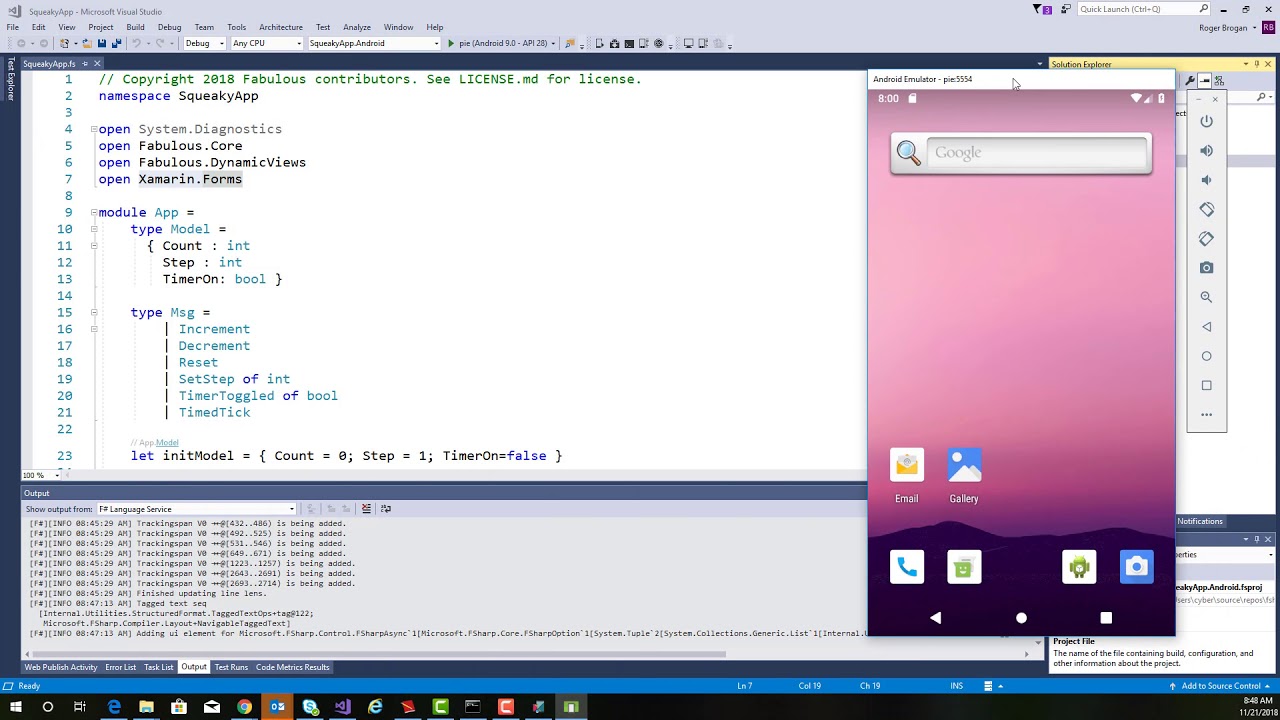This screenshot has width=1280, height=720.
Task: Open the Analyze menu
Action: click(357, 27)
